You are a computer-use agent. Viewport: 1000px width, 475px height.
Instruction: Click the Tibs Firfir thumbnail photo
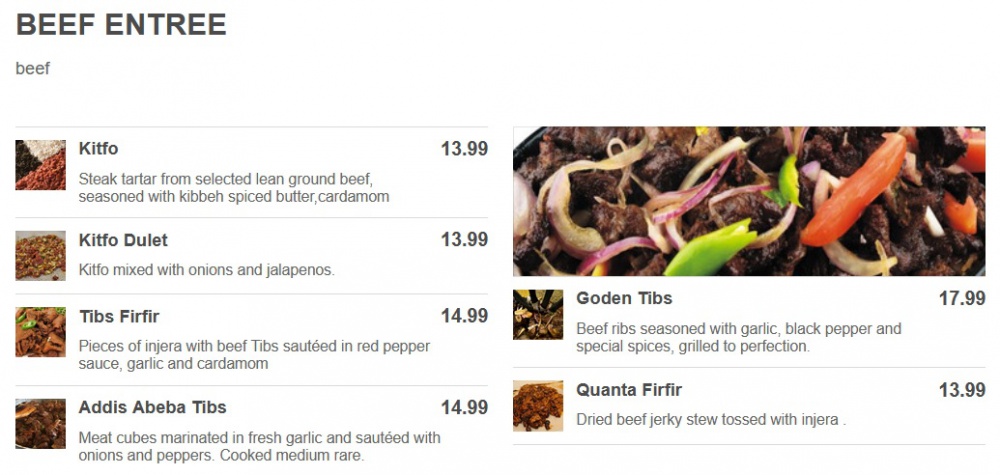[41, 332]
